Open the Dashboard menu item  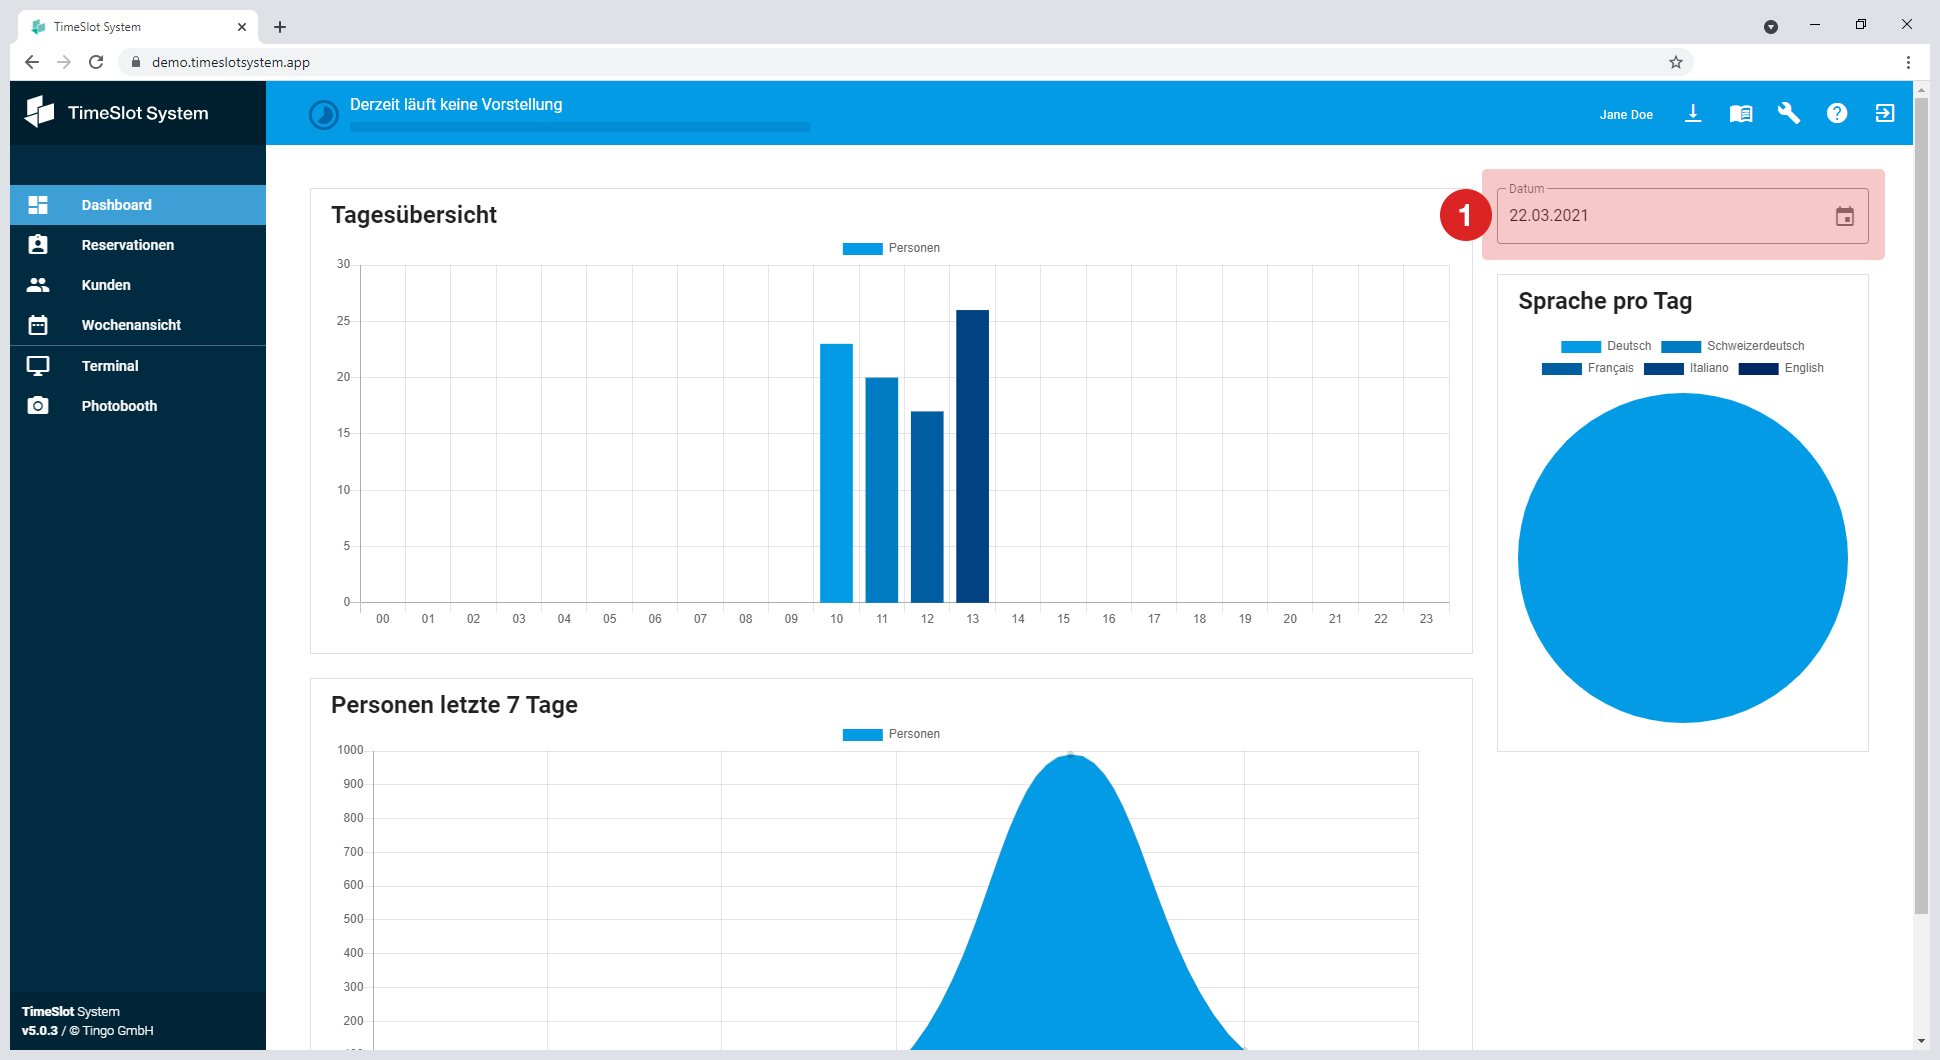coord(138,205)
